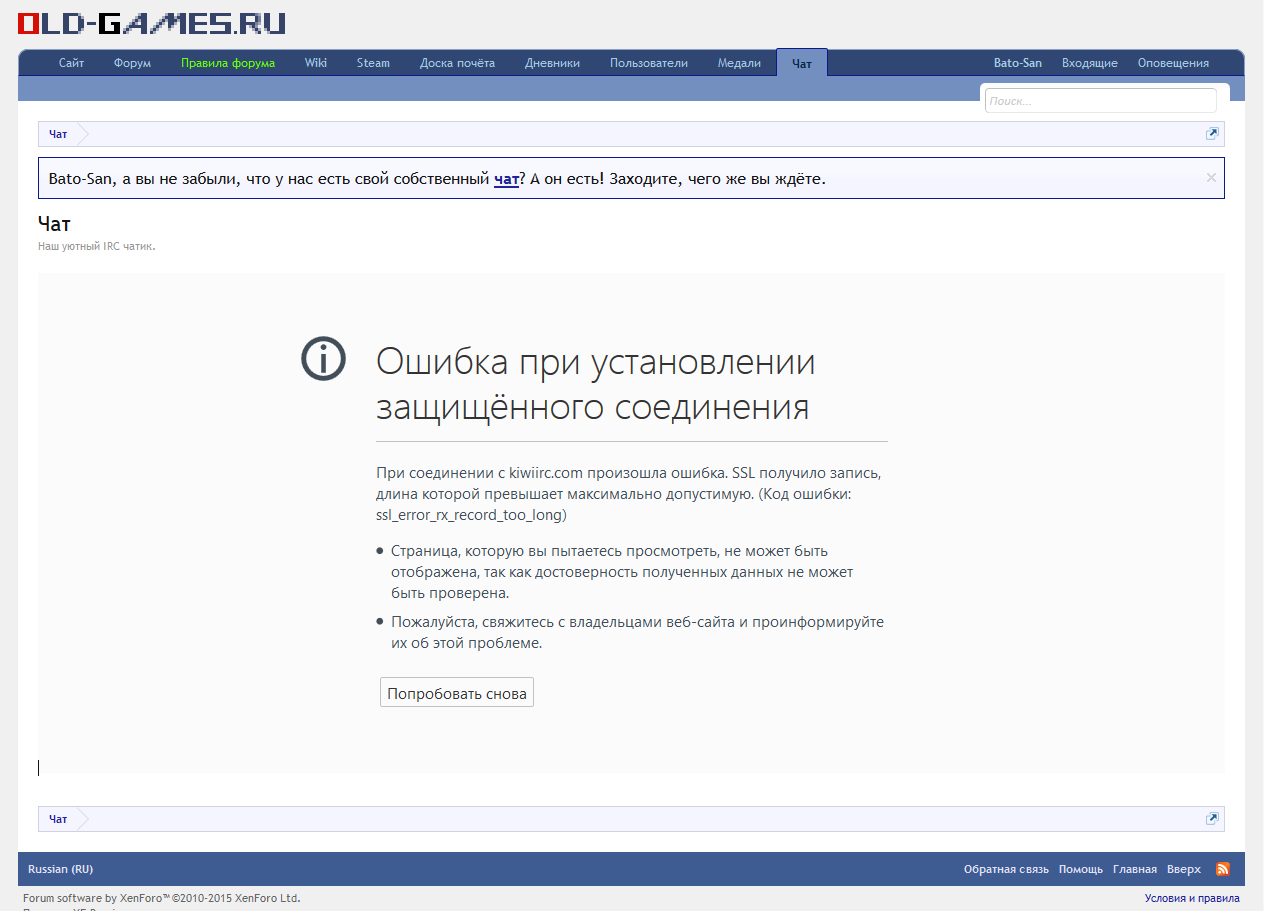The height and width of the screenshot is (914, 1264).
Task: Open the Wiki navigation tab
Action: [x=316, y=63]
